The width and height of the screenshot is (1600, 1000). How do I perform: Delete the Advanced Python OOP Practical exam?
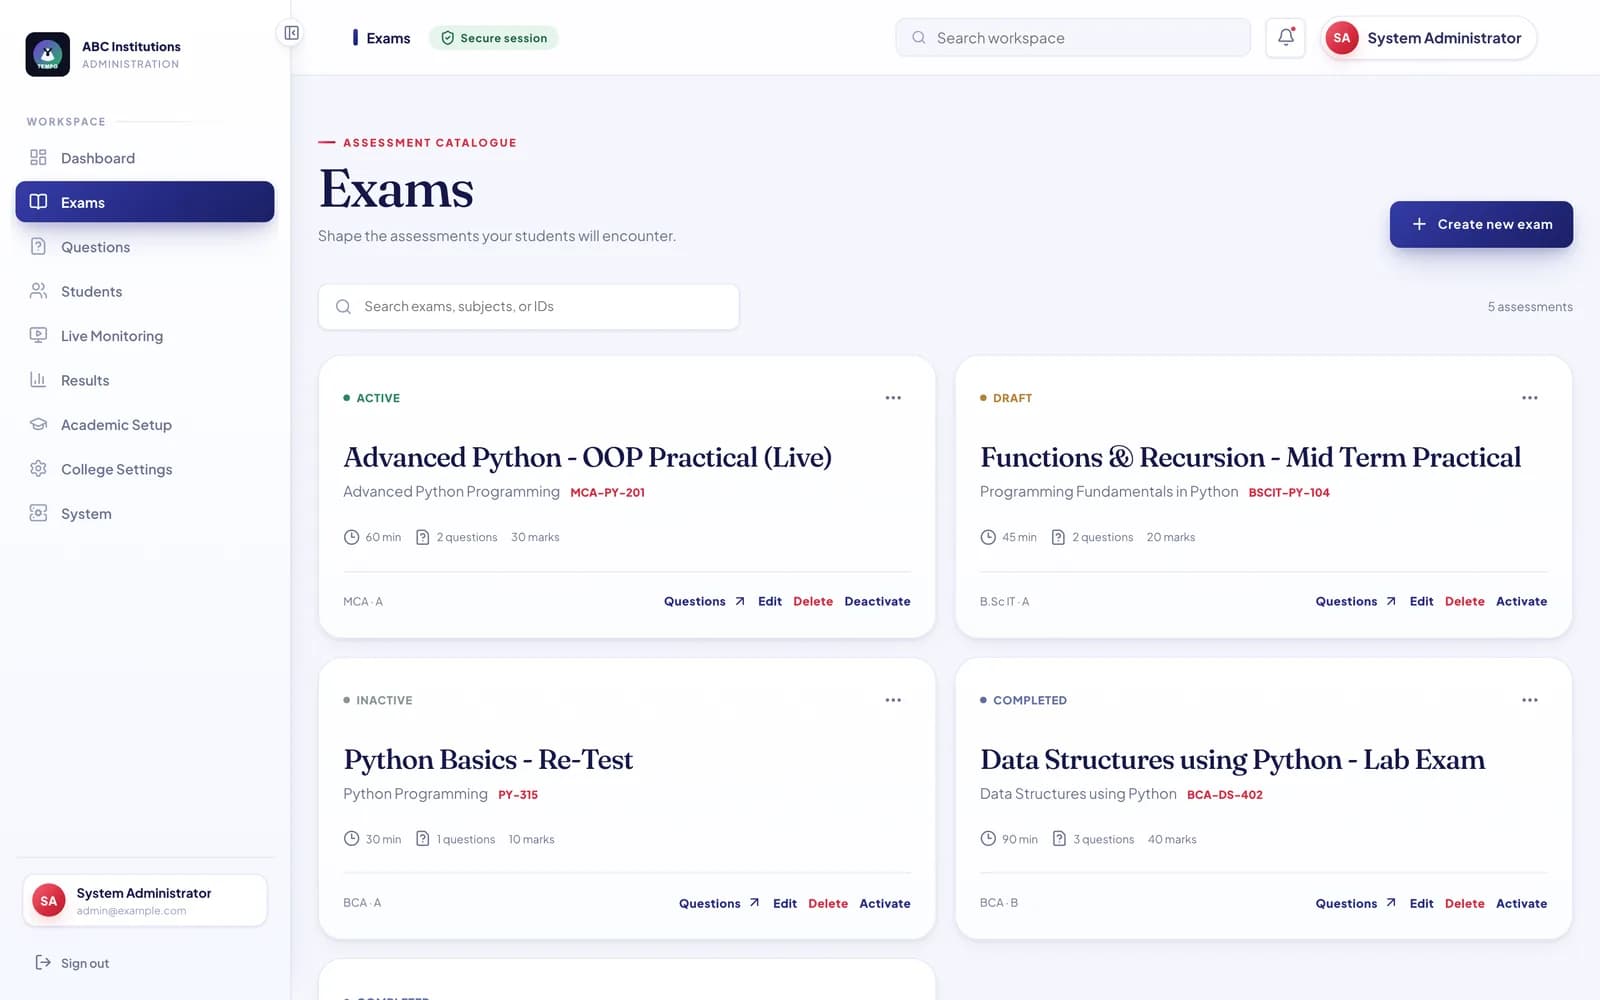[813, 601]
